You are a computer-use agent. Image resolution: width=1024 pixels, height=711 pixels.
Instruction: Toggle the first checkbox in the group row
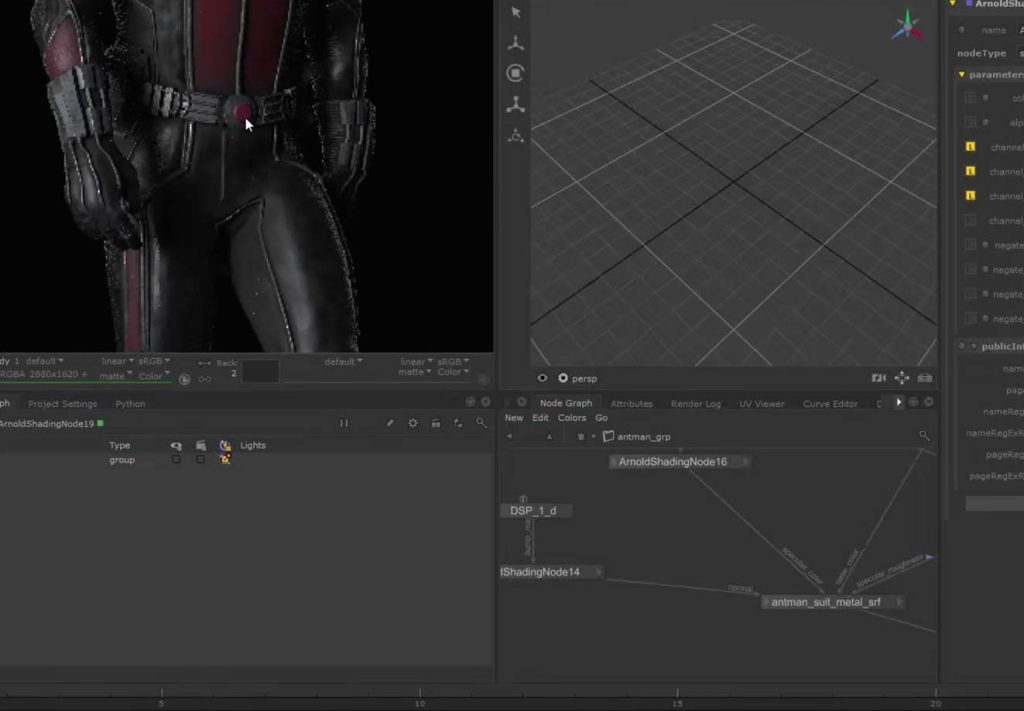[x=176, y=460]
